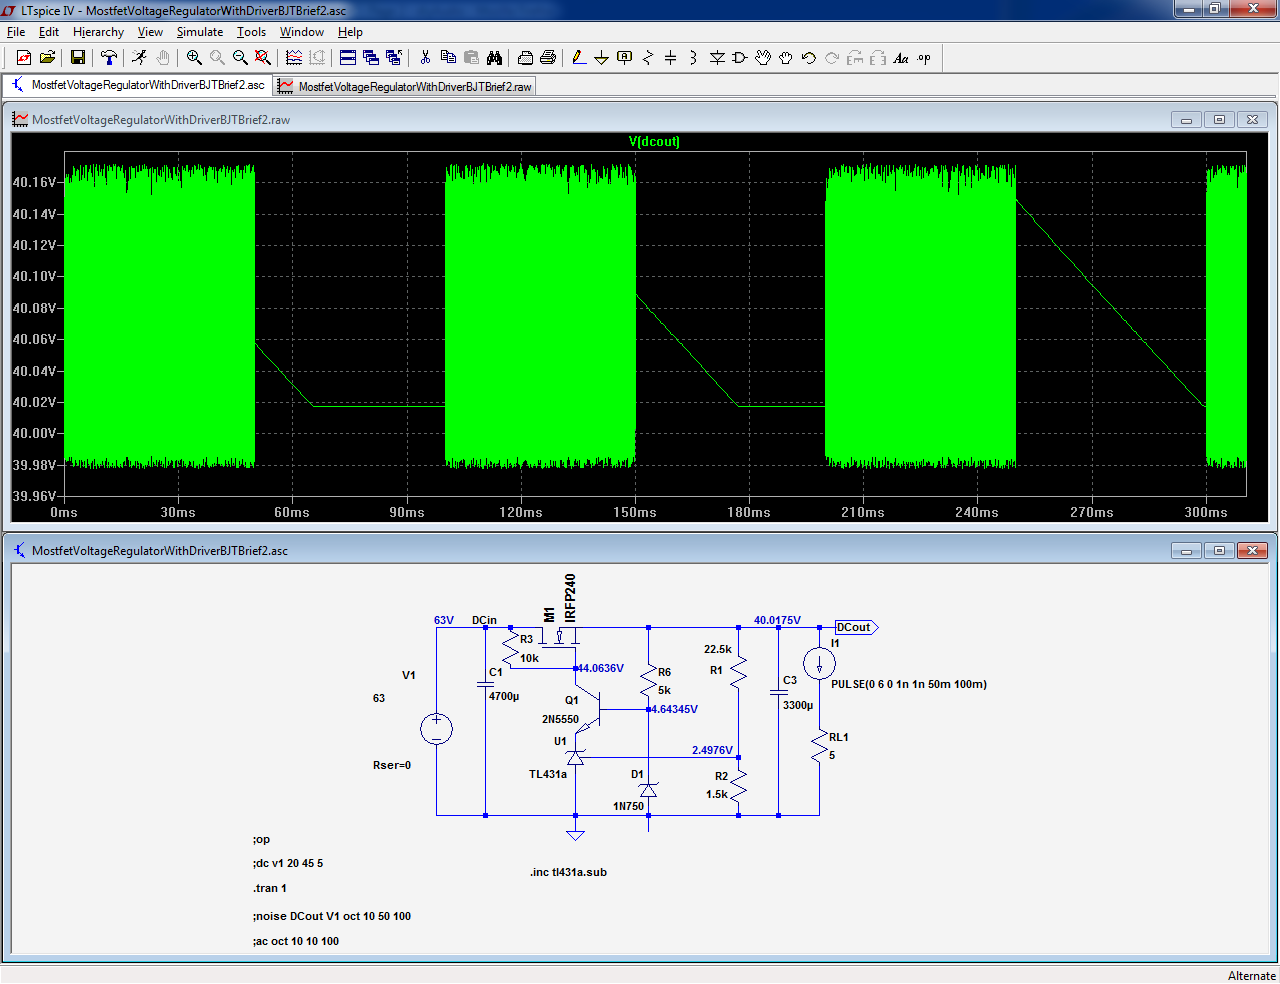Minimize the .asc schematic sub-window
The height and width of the screenshot is (984, 1280).
pos(1186,550)
